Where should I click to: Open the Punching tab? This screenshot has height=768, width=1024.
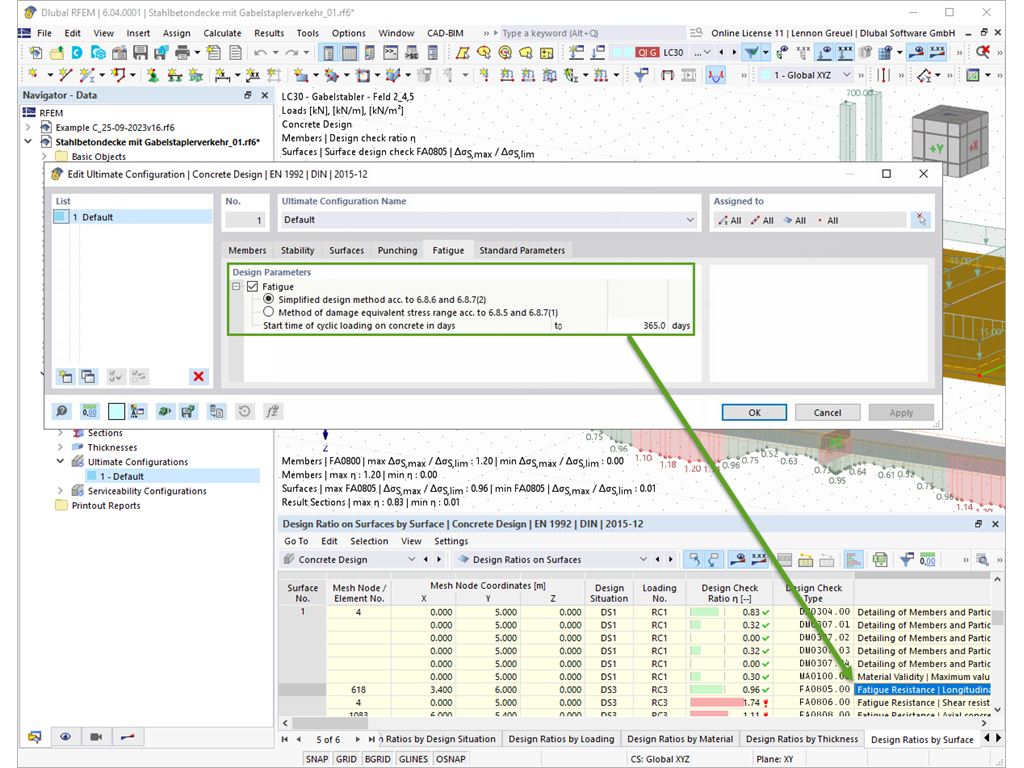(x=397, y=250)
